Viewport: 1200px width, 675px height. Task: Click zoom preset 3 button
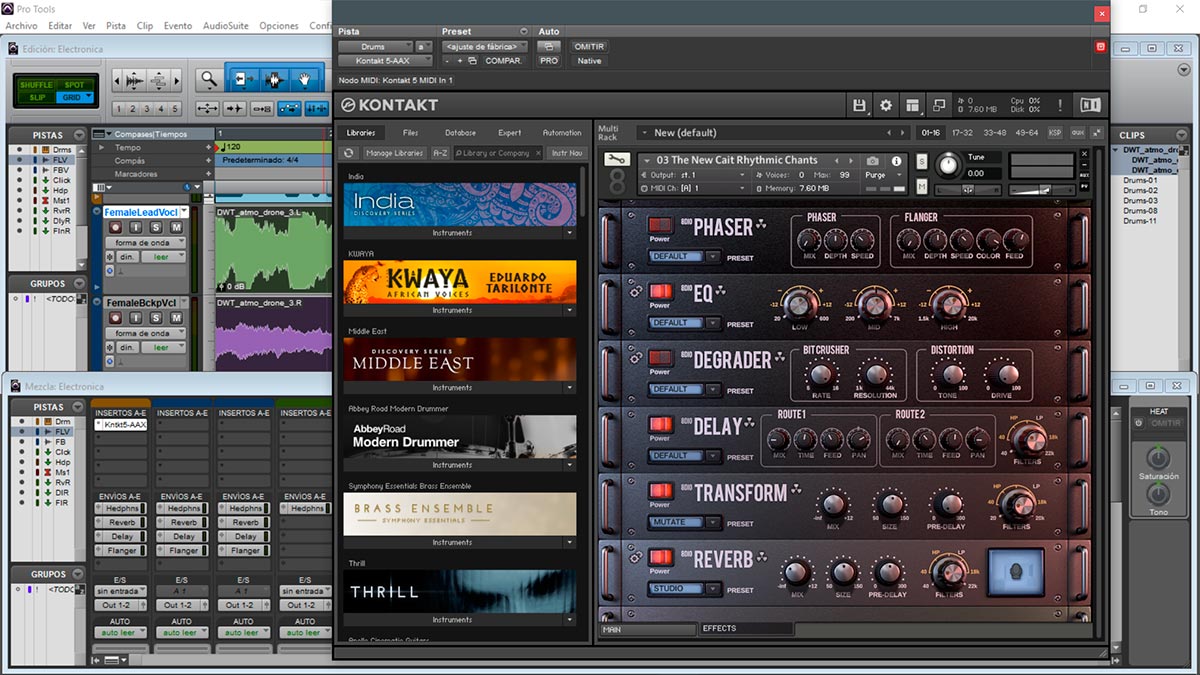[x=147, y=109]
